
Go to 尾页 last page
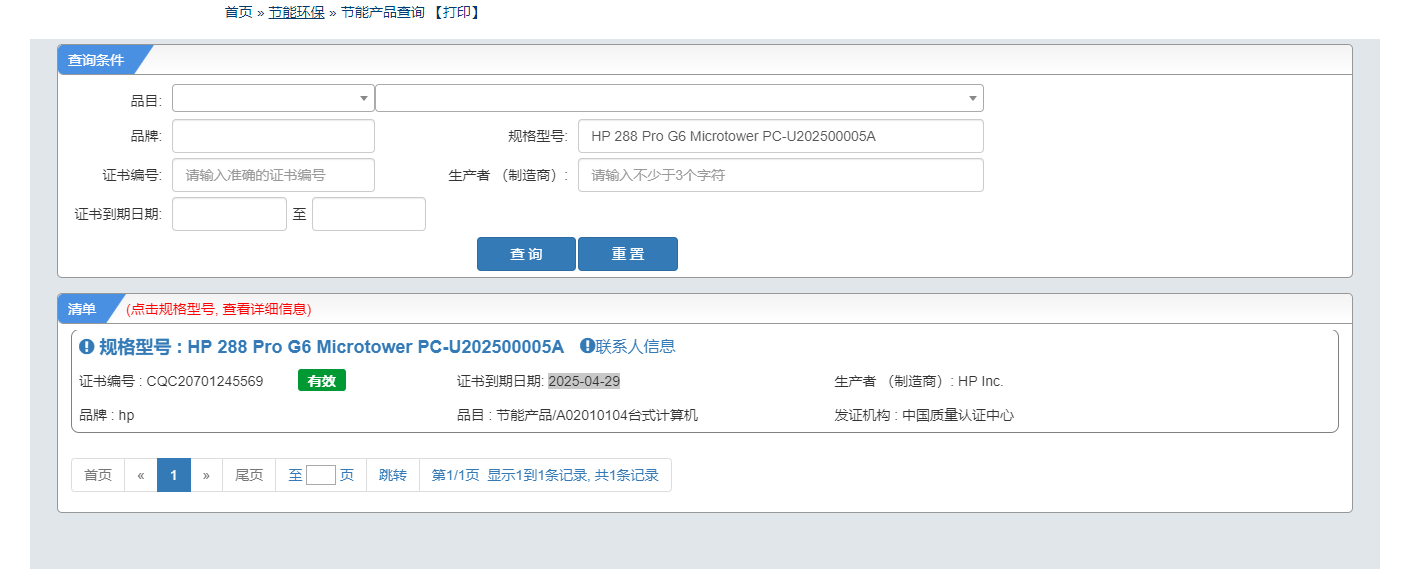click(x=249, y=475)
